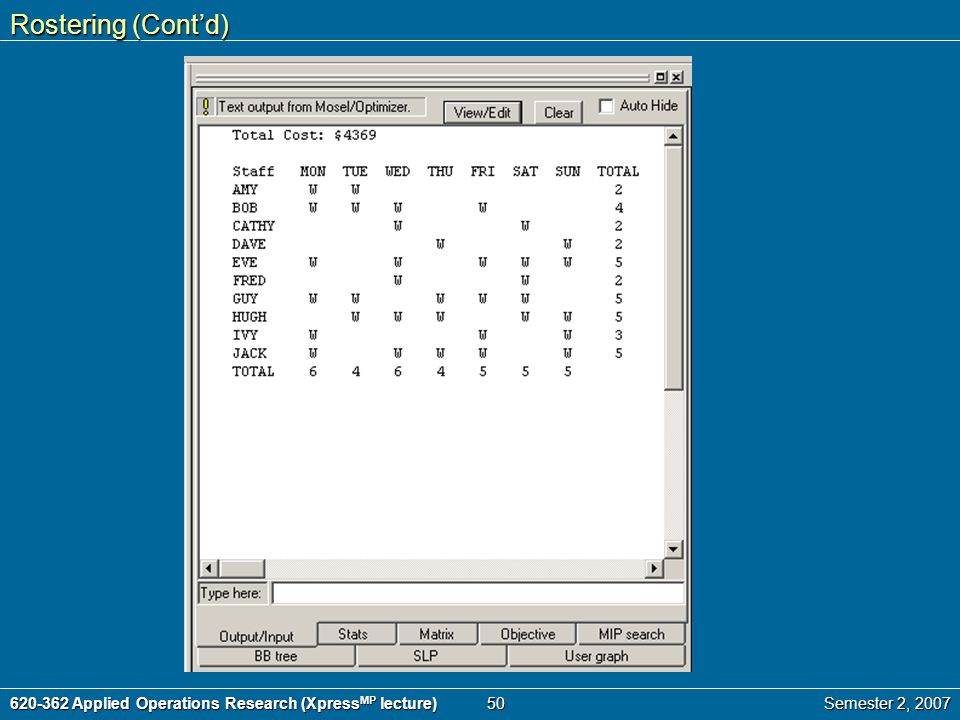This screenshot has width=960, height=720.
Task: Click the '620-362 Applied Operations Research' footer
Action: coord(223,703)
